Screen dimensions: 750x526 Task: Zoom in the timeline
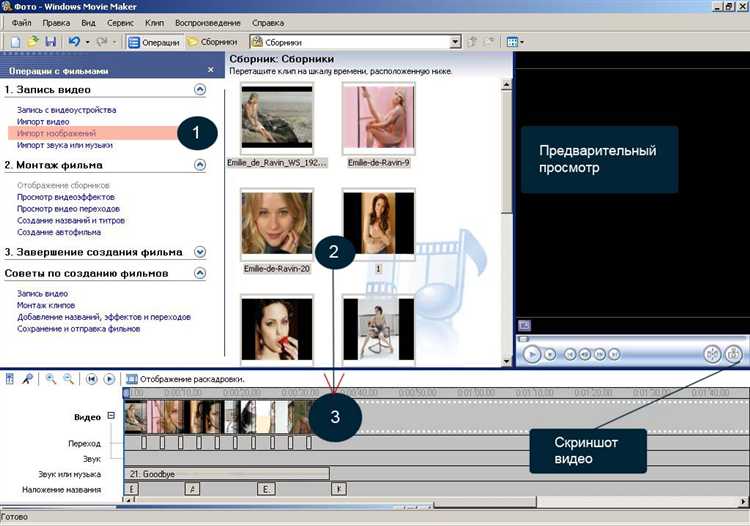point(50,379)
